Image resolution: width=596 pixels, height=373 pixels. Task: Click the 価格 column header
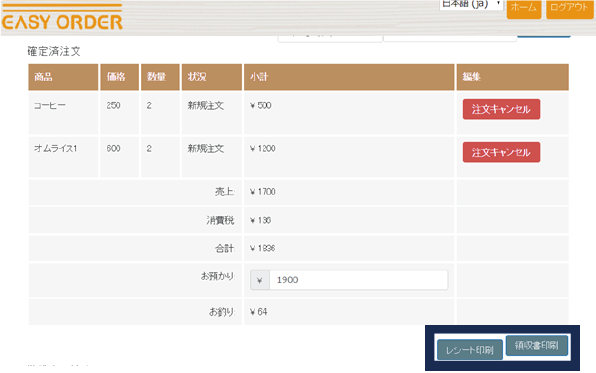point(119,77)
